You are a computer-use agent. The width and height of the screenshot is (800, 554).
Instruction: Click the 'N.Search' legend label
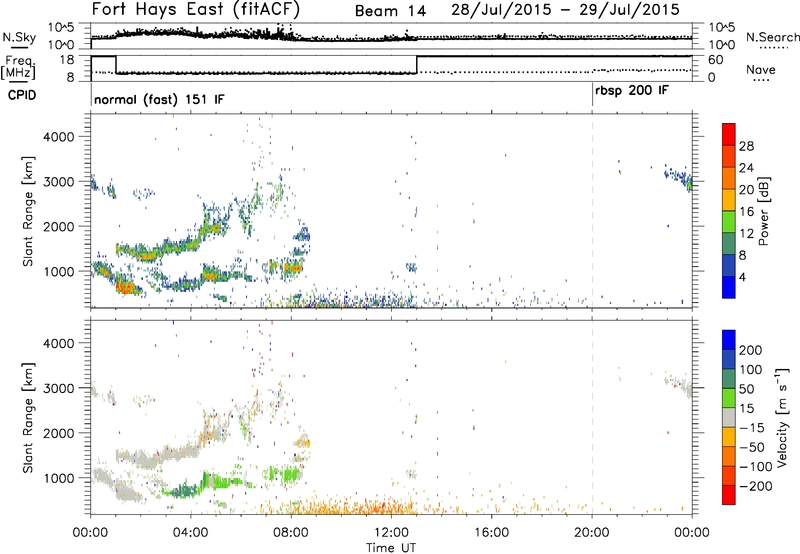[772, 37]
